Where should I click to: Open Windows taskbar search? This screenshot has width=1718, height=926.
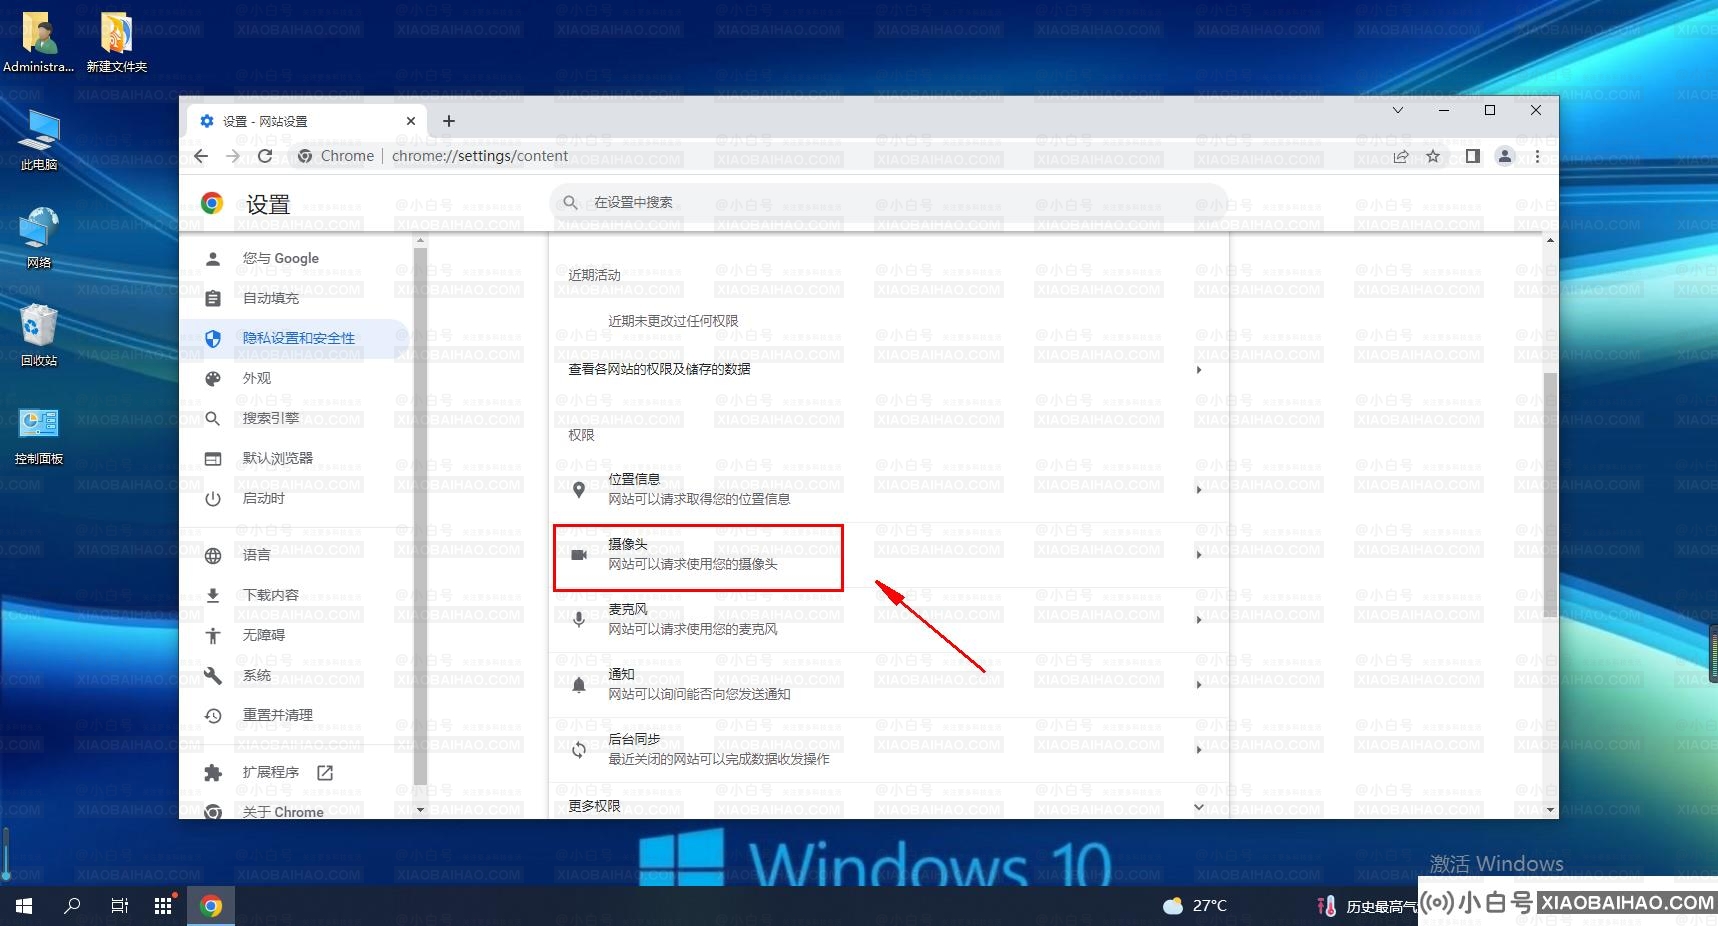pyautogui.click(x=72, y=906)
